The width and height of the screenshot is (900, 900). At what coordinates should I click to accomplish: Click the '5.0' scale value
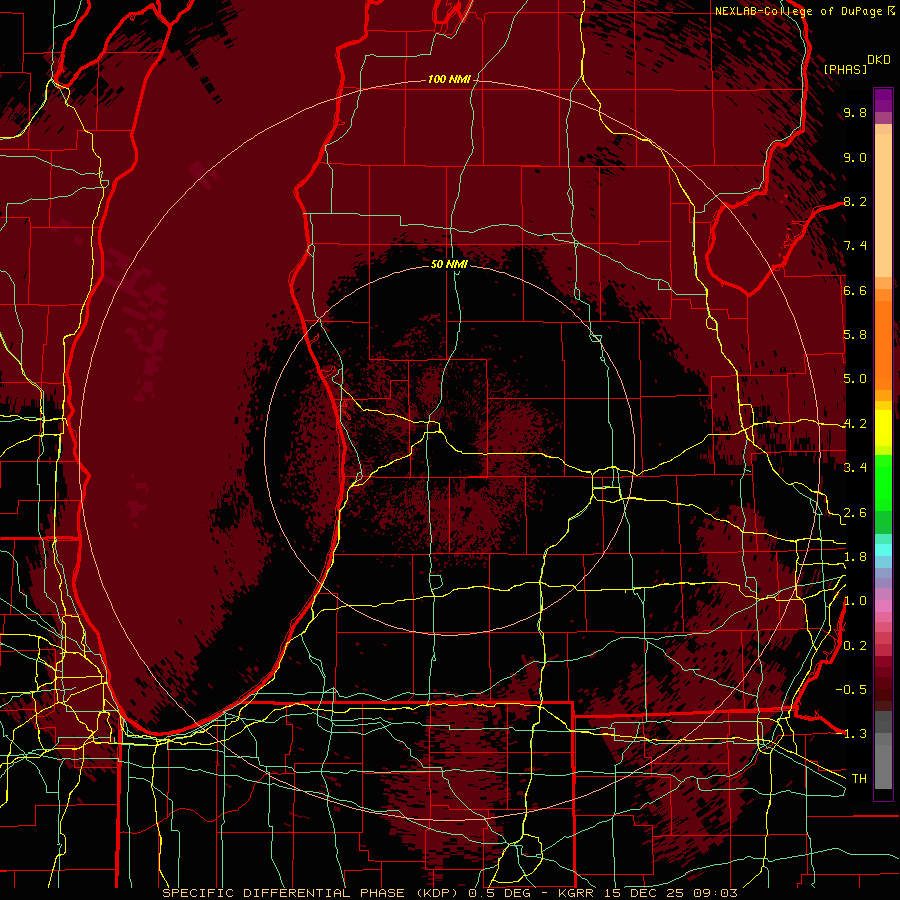pos(855,379)
